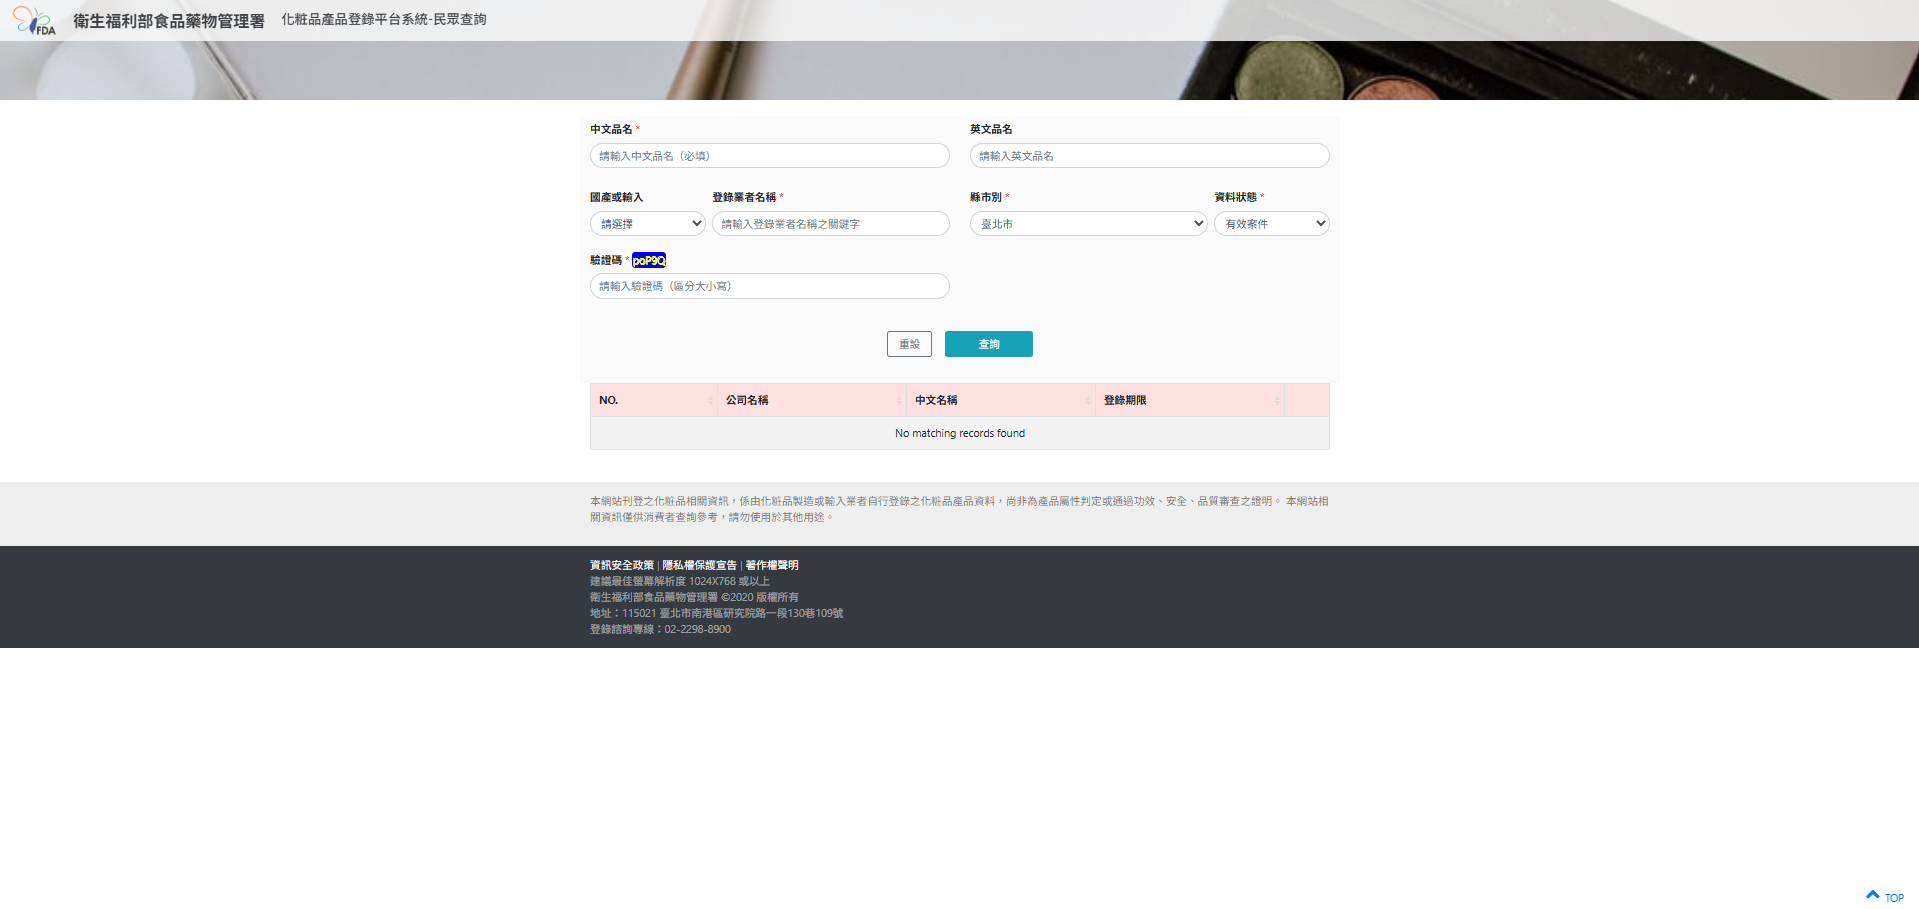Sort table by 登錄期限 column
This screenshot has height=909, width=1919.
(1189, 400)
